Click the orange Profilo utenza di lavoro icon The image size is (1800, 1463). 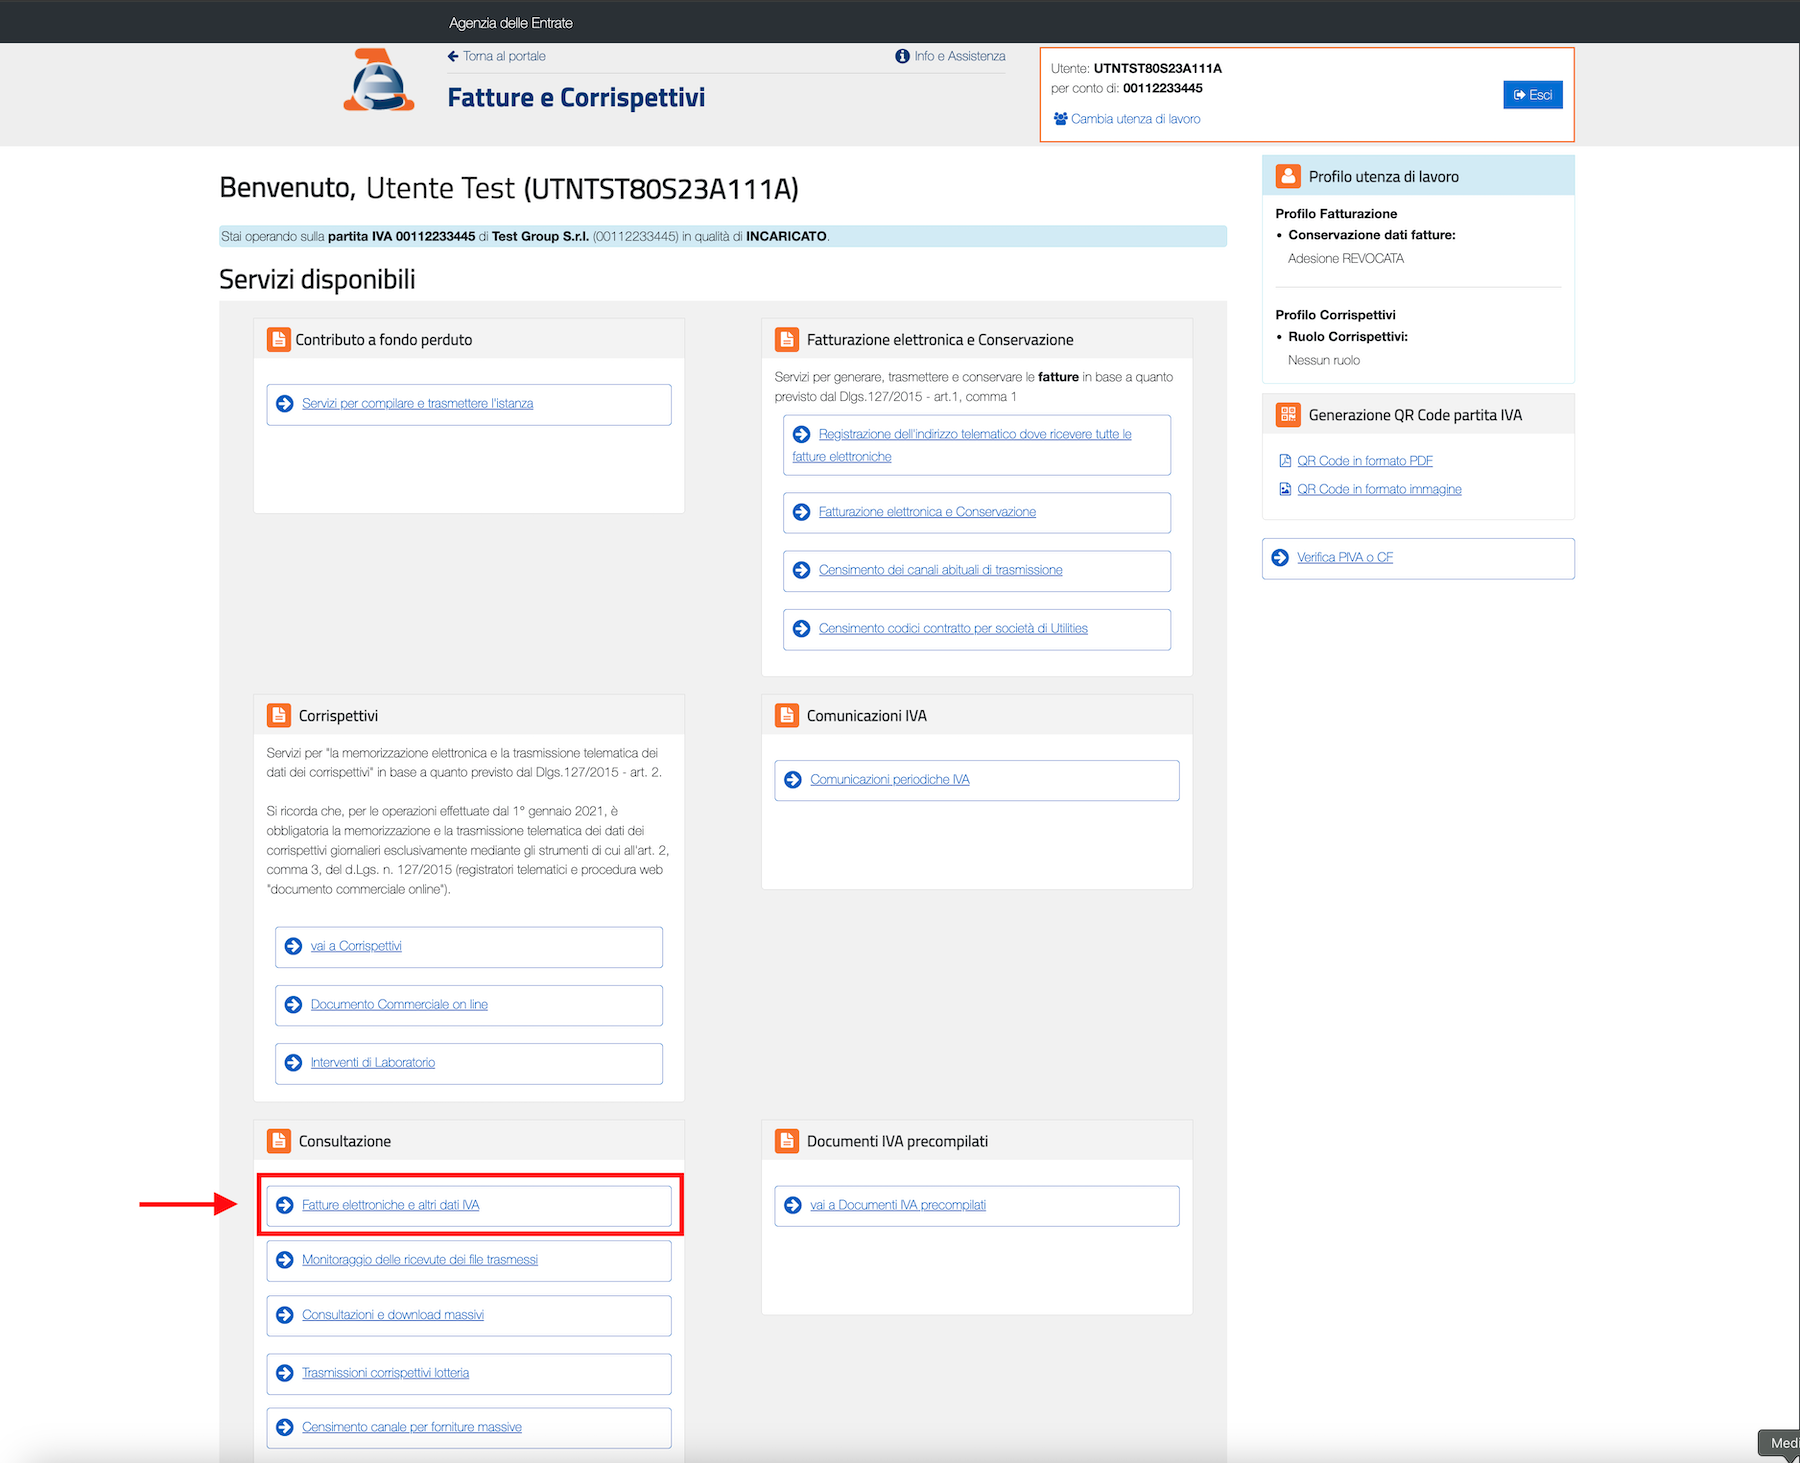point(1288,177)
